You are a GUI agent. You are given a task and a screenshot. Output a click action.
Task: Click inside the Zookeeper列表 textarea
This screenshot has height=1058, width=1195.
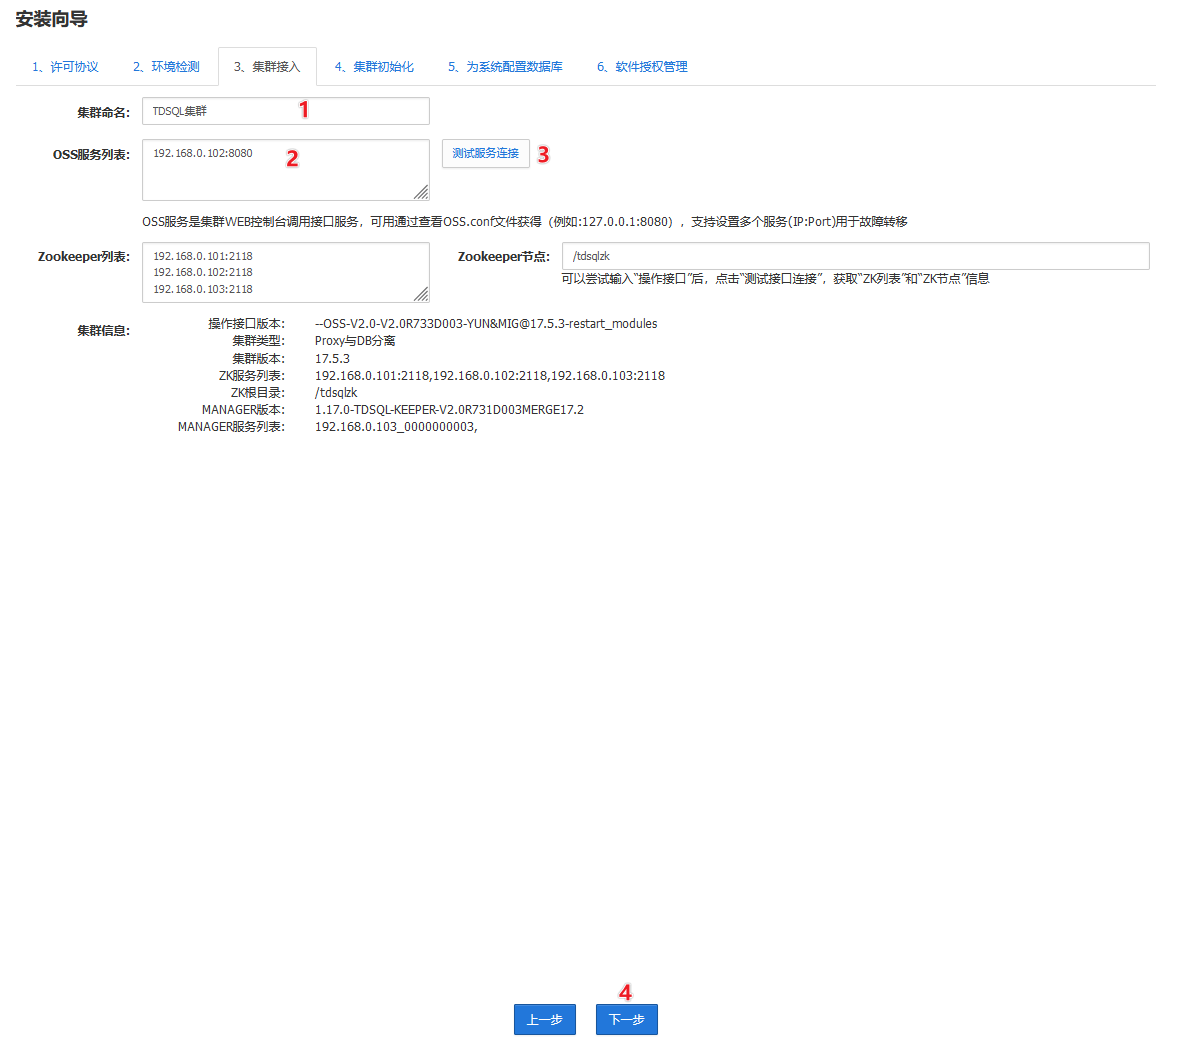pos(286,273)
